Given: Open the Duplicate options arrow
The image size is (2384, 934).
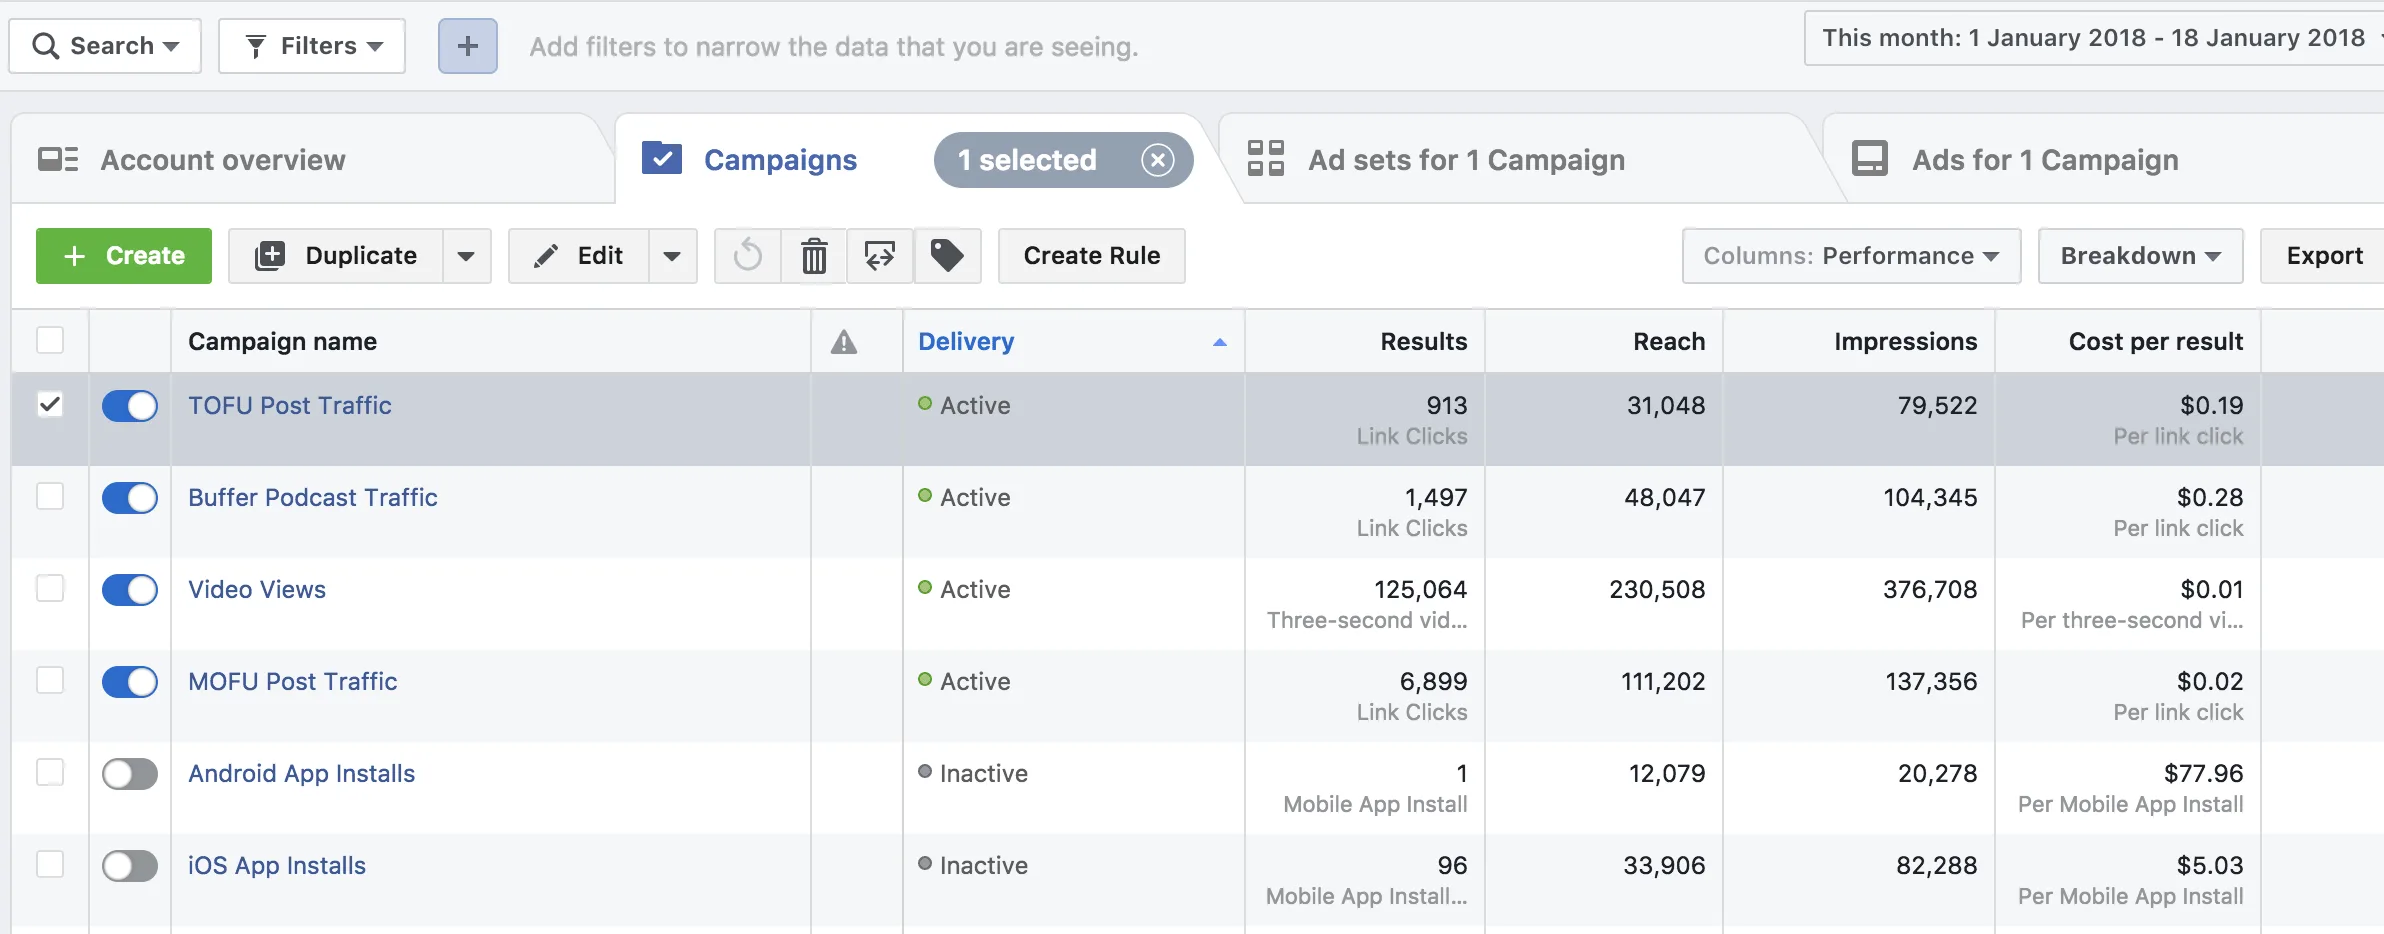Looking at the screenshot, I should pyautogui.click(x=466, y=256).
